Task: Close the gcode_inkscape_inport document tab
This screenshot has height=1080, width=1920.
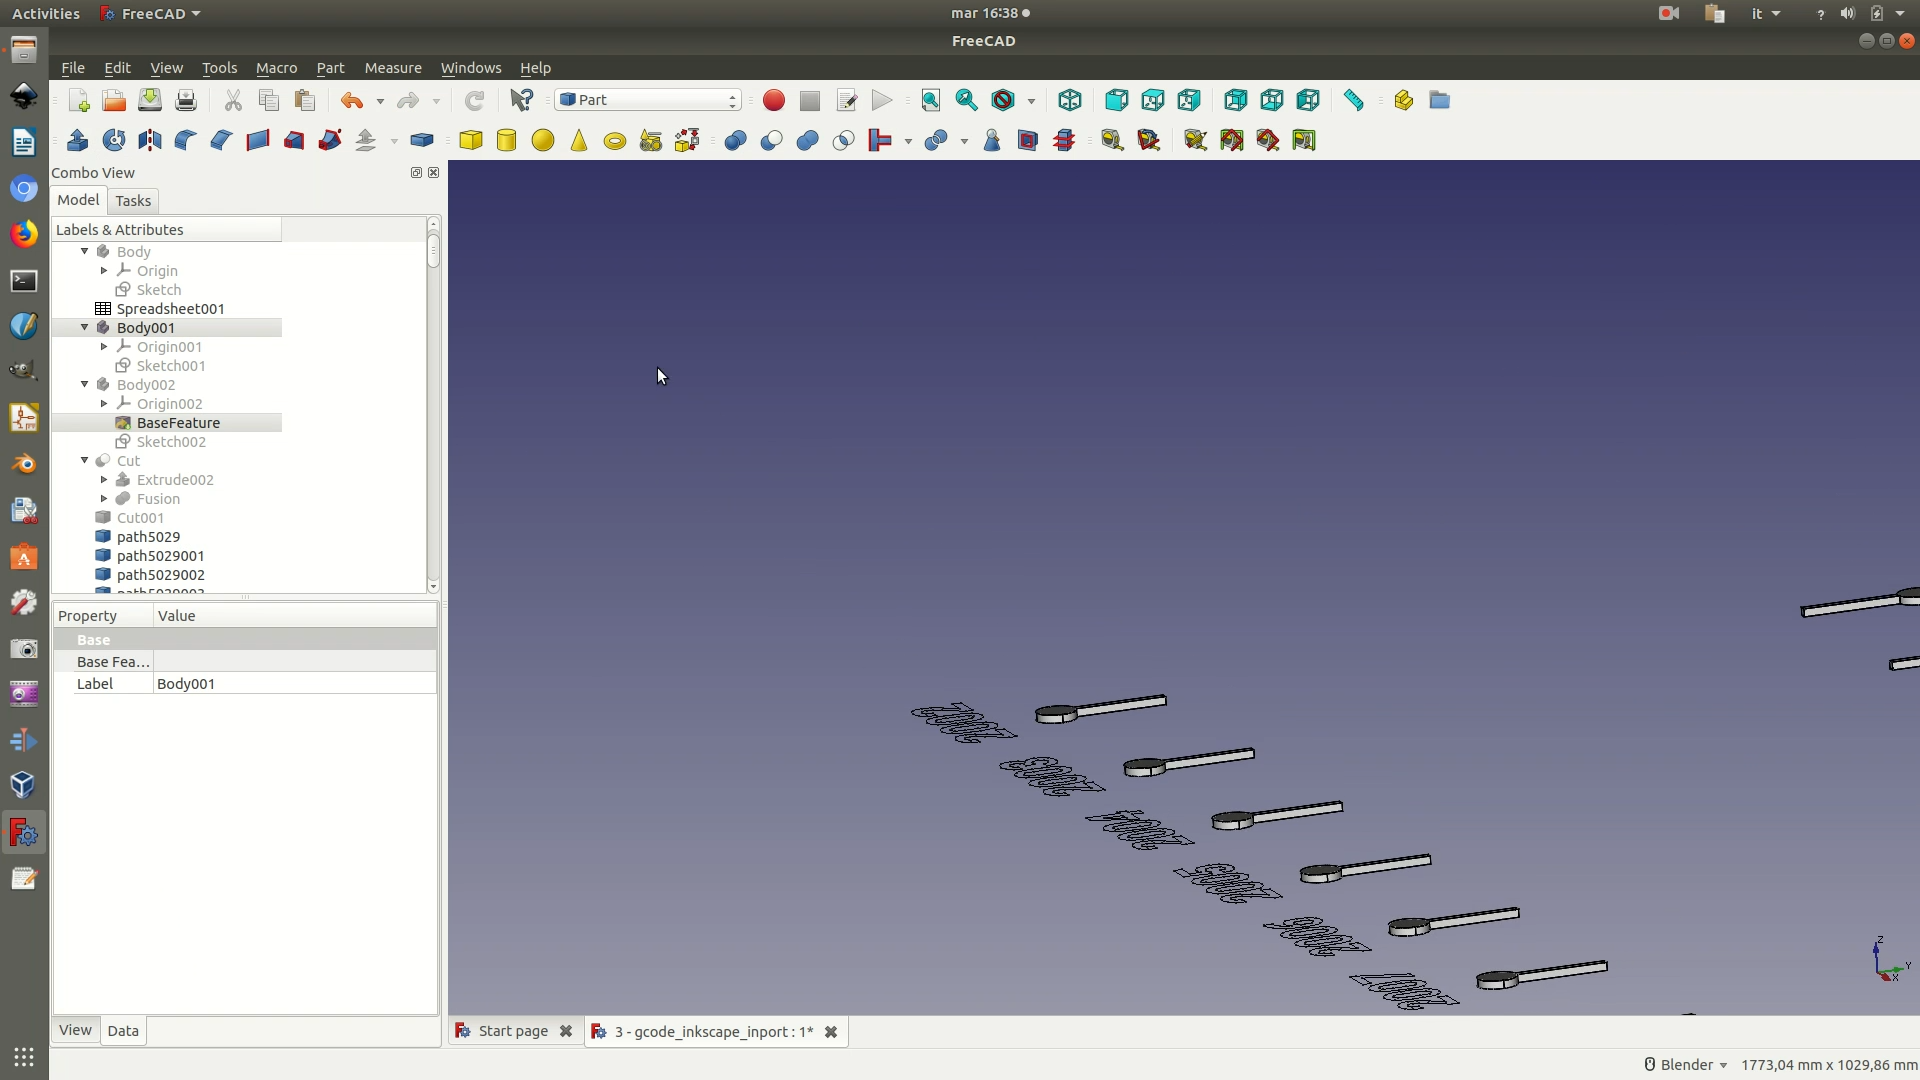Action: (x=831, y=1032)
